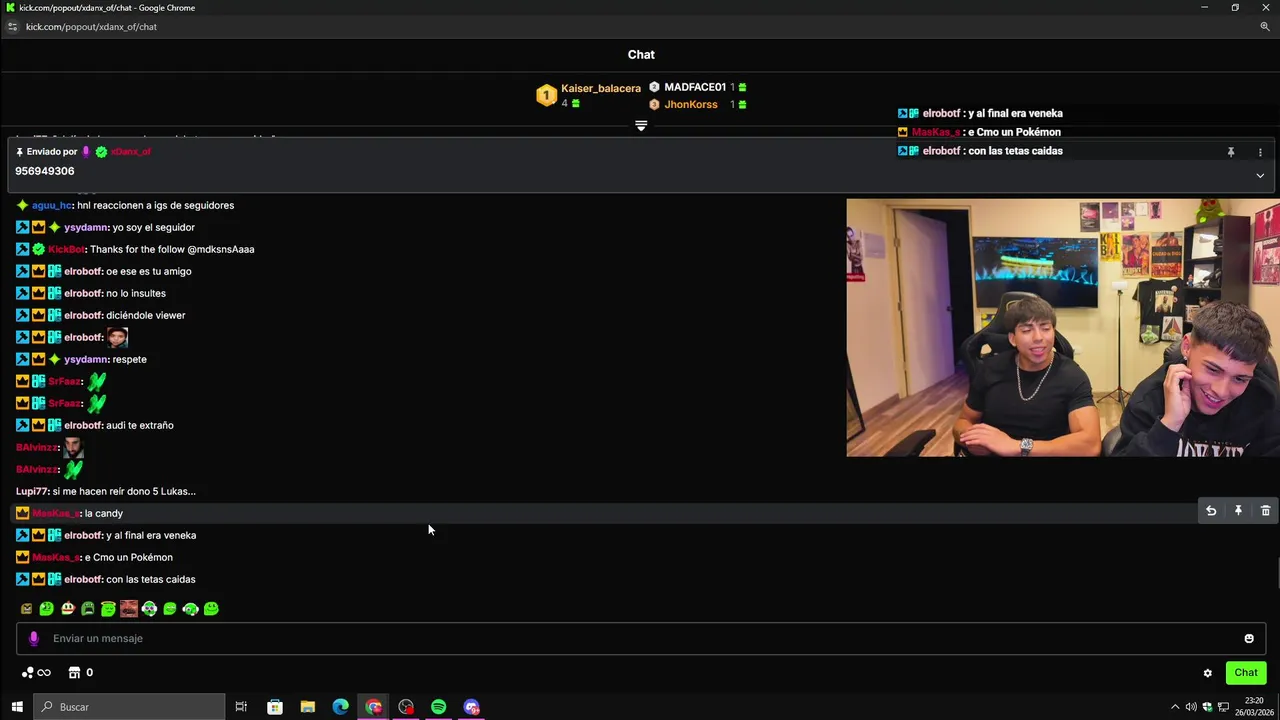Open the shop icon showing 0
This screenshot has width=1280, height=720.
[81, 673]
